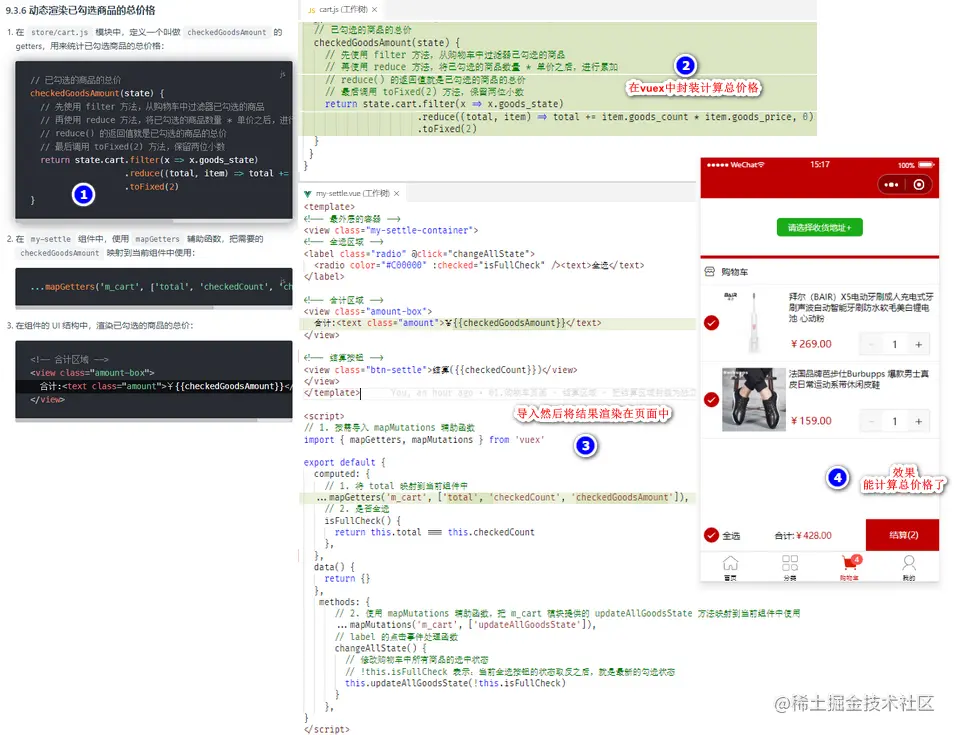This screenshot has width=956, height=735.
Task: Close the cart.js editor tab
Action: coord(374,10)
